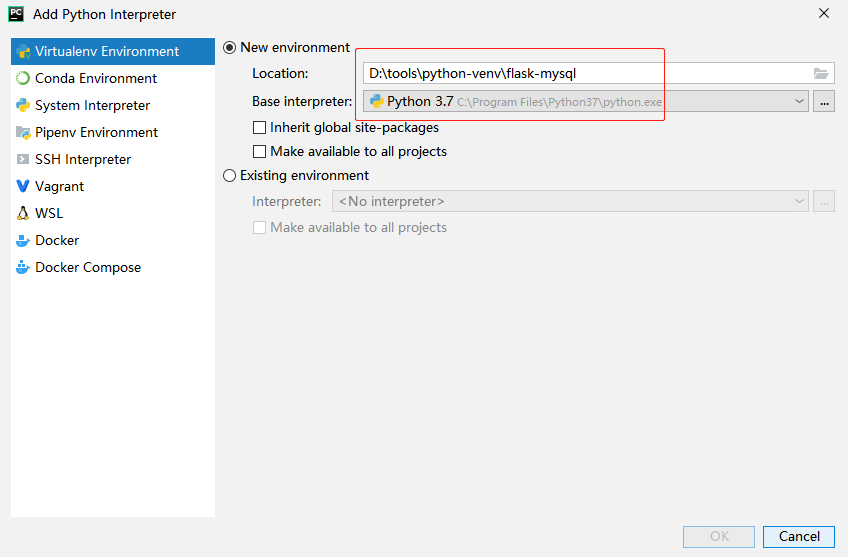Click the Conda Environment circle icon
This screenshot has height=557, width=848.
coord(23,78)
